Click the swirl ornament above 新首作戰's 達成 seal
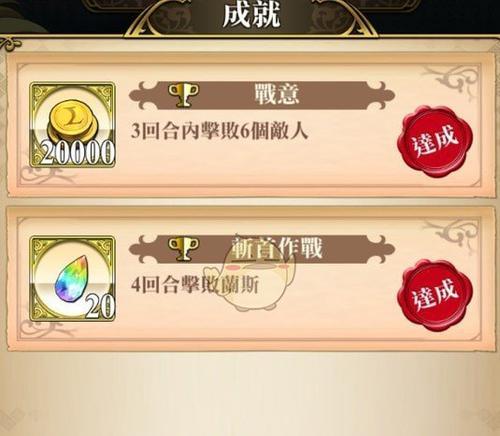 [451, 235]
